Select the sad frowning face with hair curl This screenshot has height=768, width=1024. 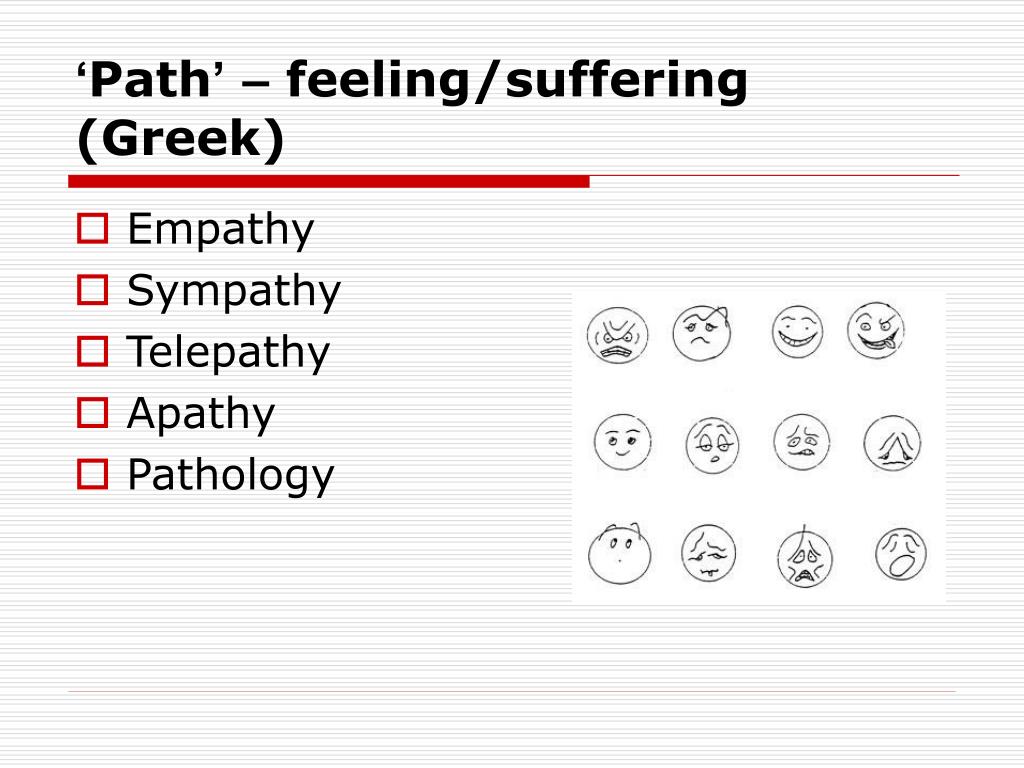point(702,333)
